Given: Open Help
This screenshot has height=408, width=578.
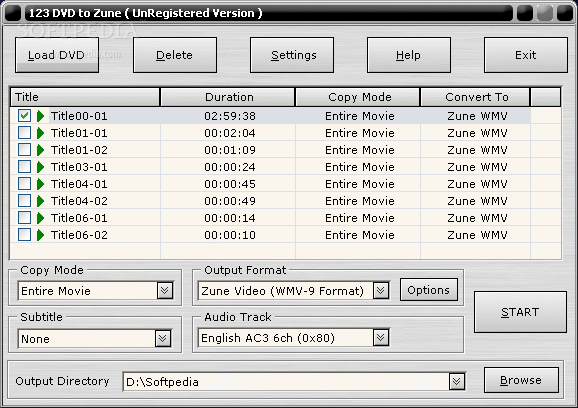Looking at the screenshot, I should [x=409, y=55].
